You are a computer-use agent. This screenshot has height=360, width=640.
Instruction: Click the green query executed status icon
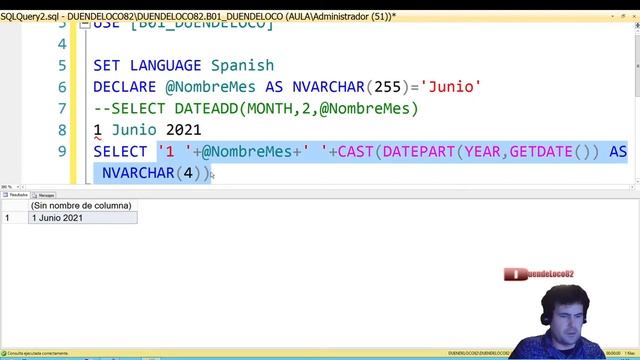pos(4,353)
